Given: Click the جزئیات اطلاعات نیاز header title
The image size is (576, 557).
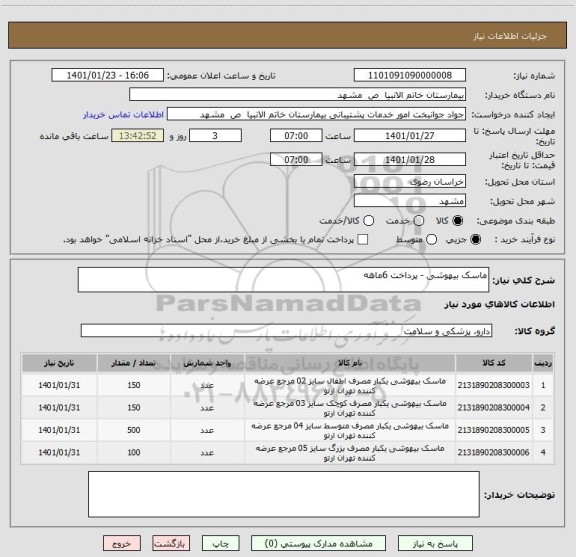Looking at the screenshot, I should point(510,36).
